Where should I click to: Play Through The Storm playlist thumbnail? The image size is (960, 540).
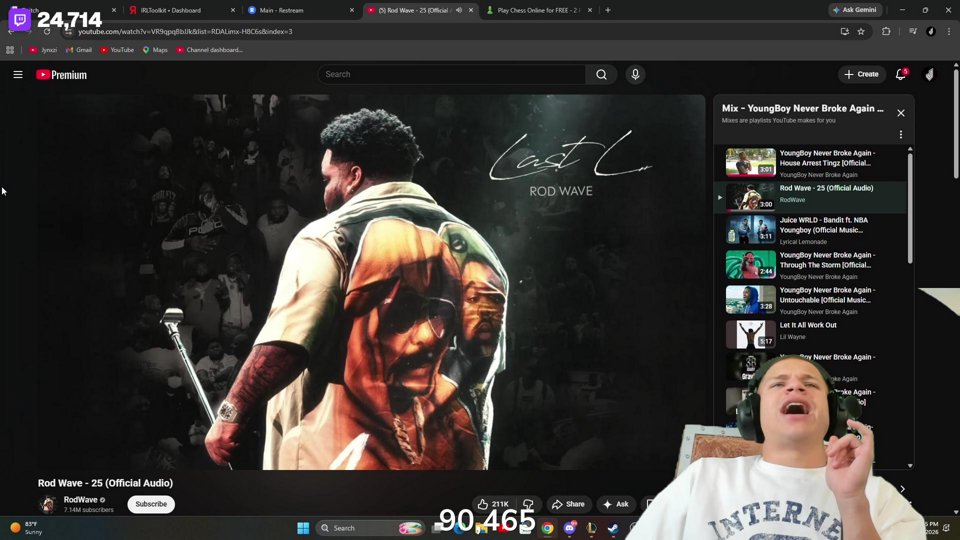click(x=751, y=265)
